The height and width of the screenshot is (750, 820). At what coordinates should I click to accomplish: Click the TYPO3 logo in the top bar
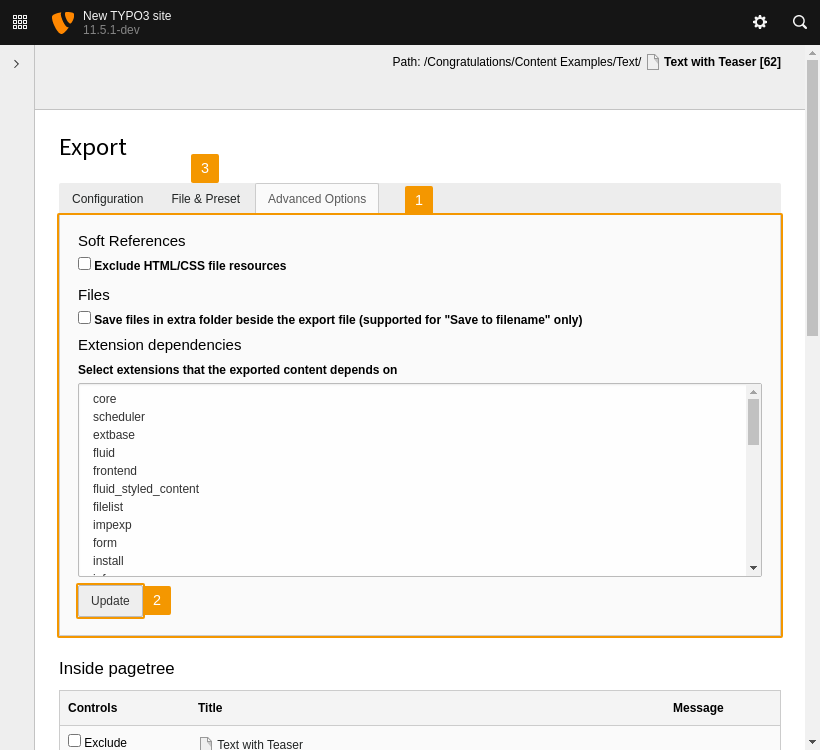point(62,22)
